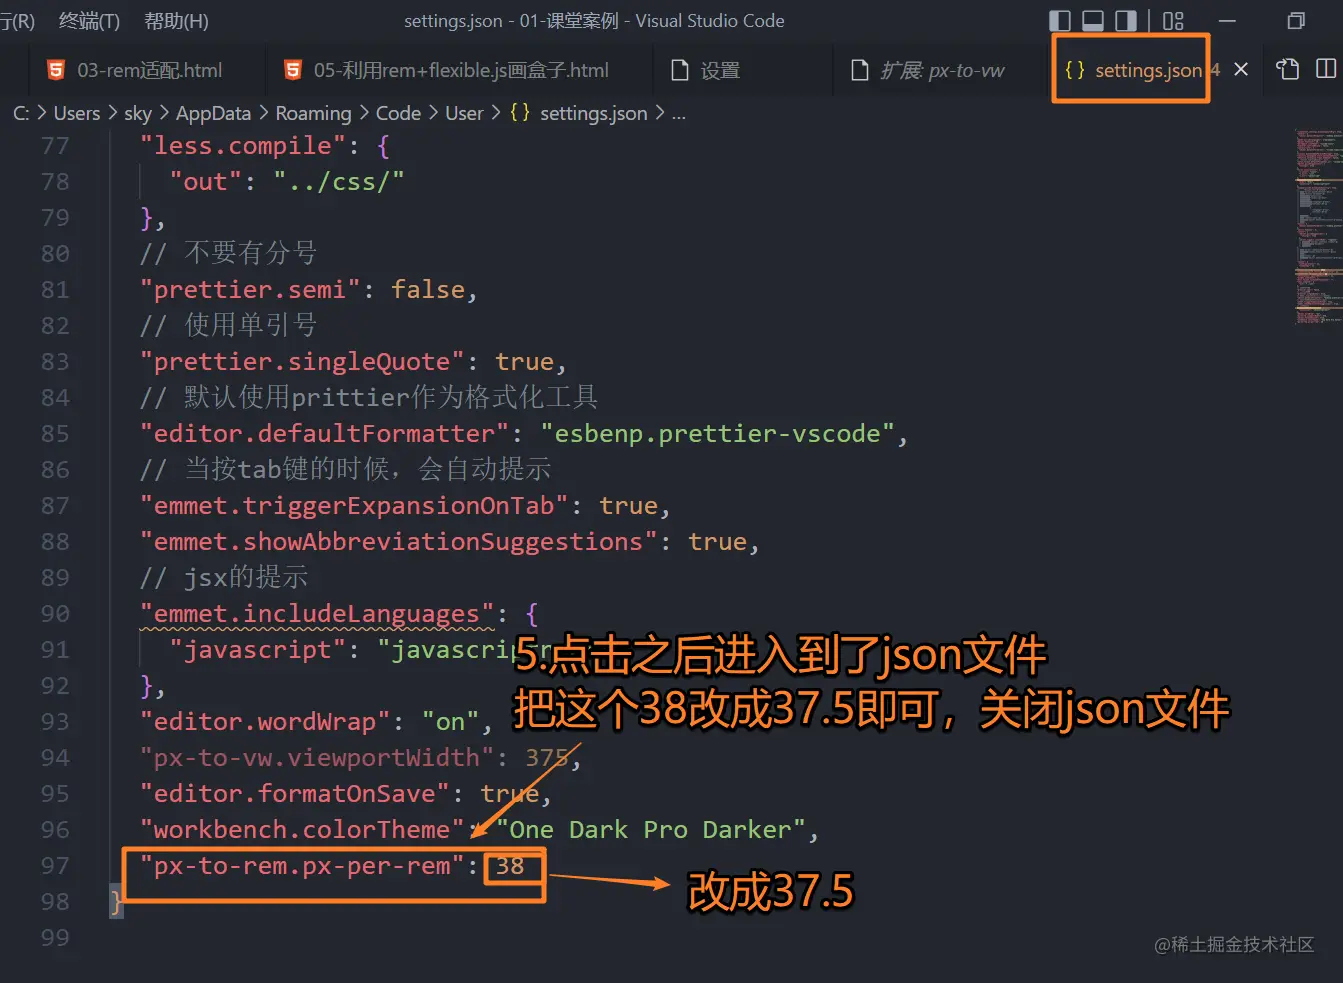Open Settings UI icon in editor toolbar

[x=1288, y=69]
